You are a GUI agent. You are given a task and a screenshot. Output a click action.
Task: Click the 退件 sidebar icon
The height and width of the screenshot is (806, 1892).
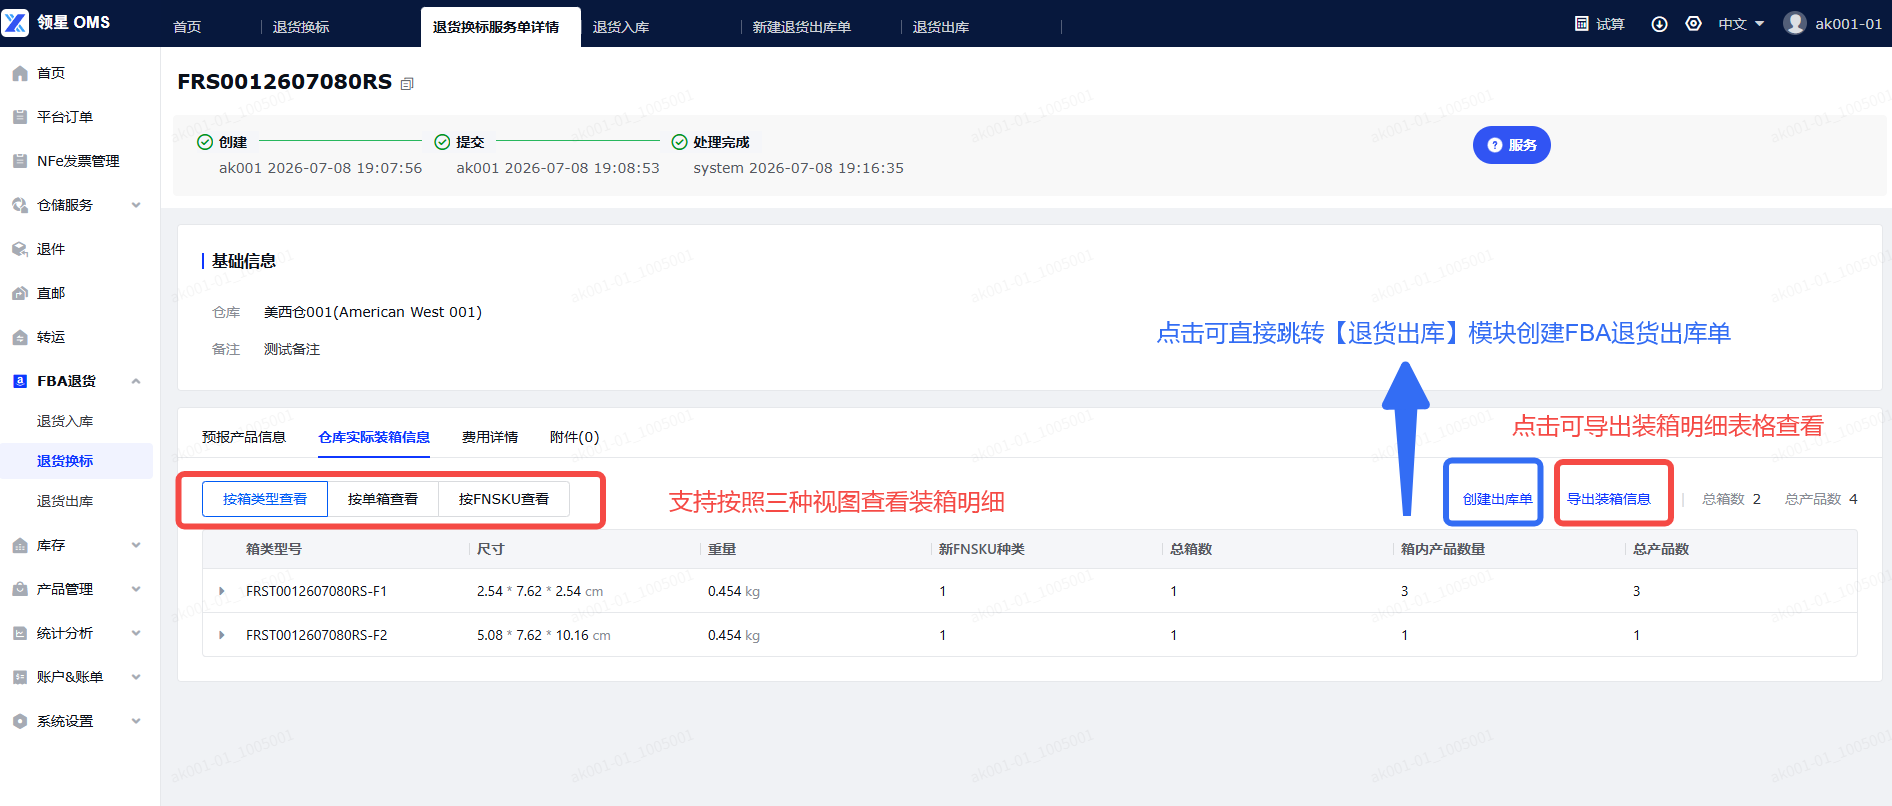pyautogui.click(x=20, y=249)
